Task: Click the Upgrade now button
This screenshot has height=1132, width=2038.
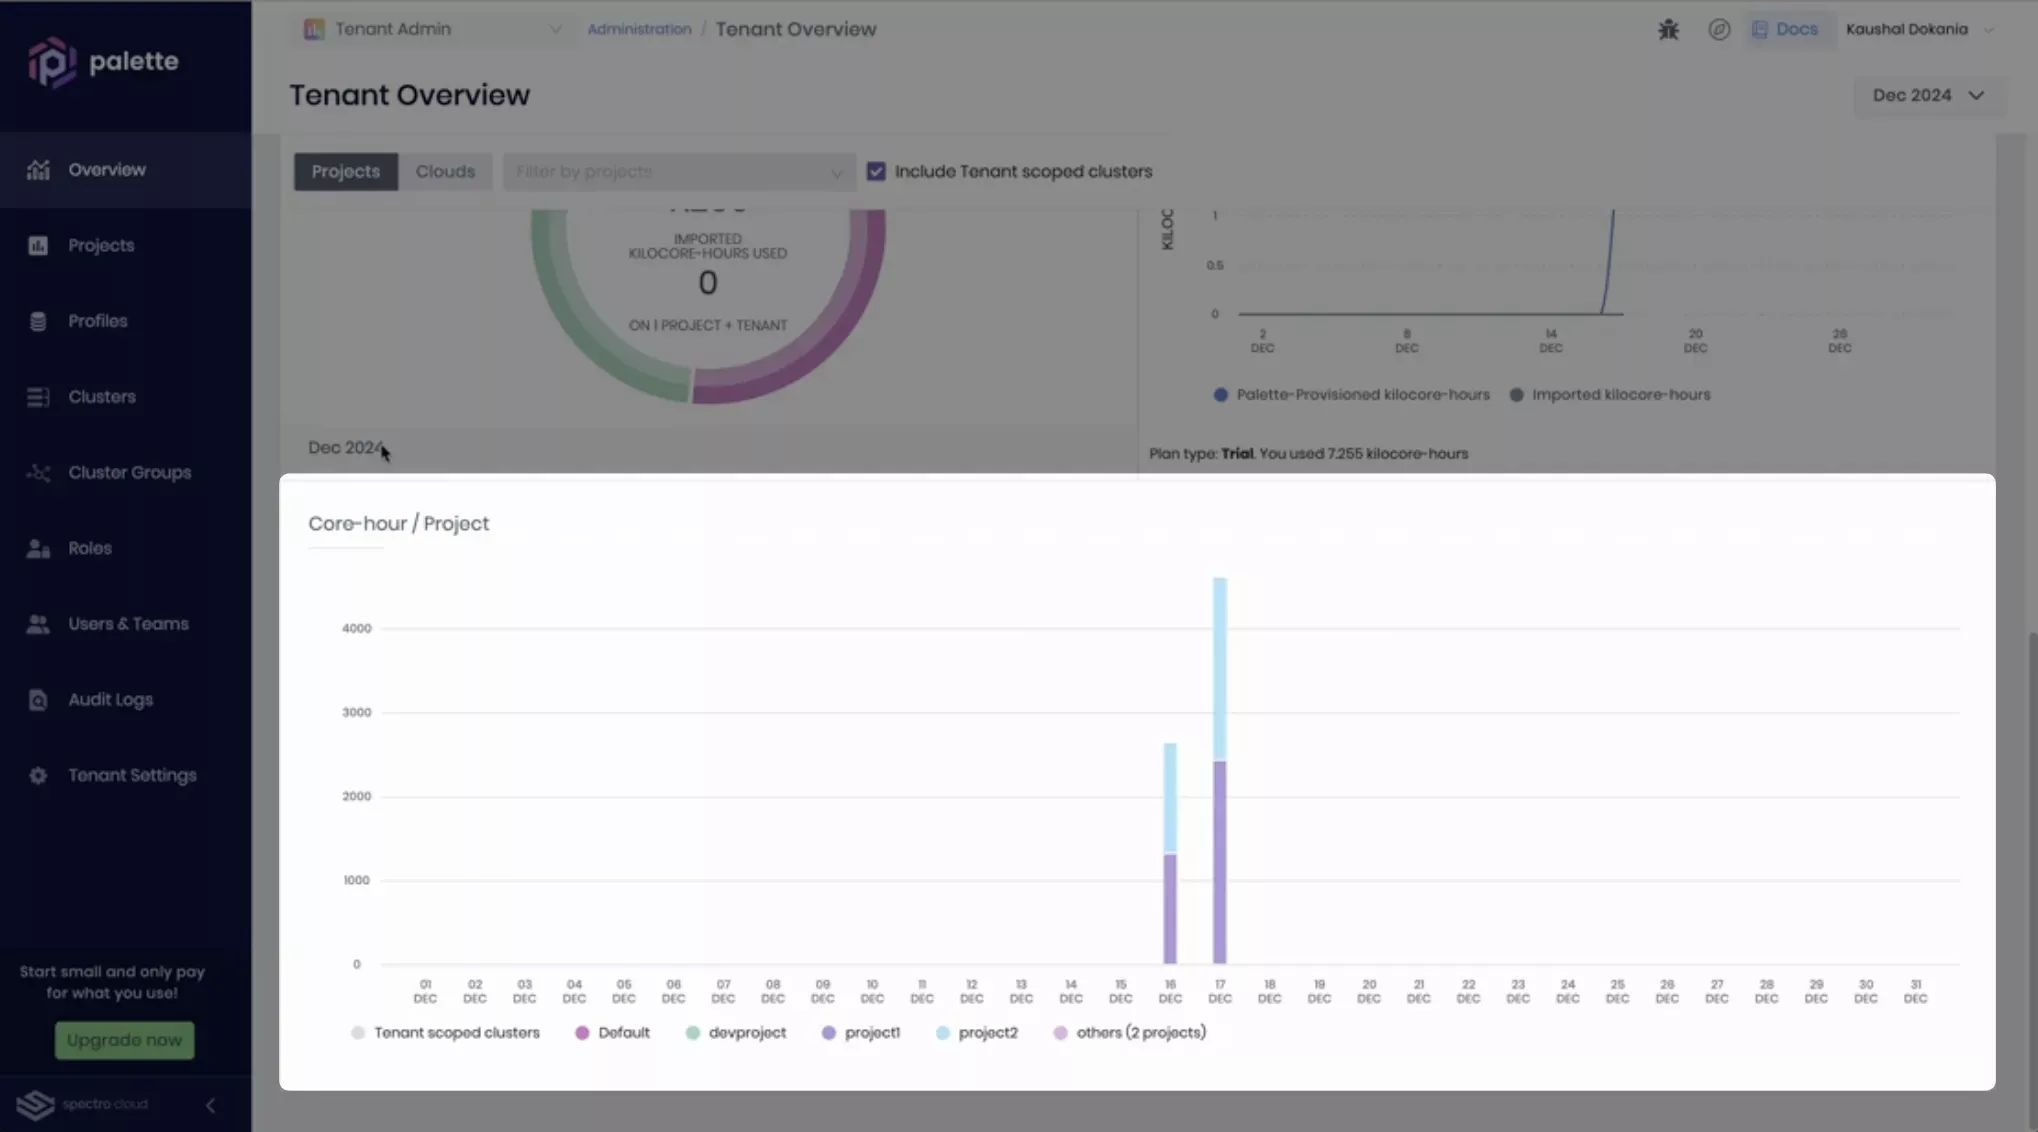Action: [x=124, y=1040]
